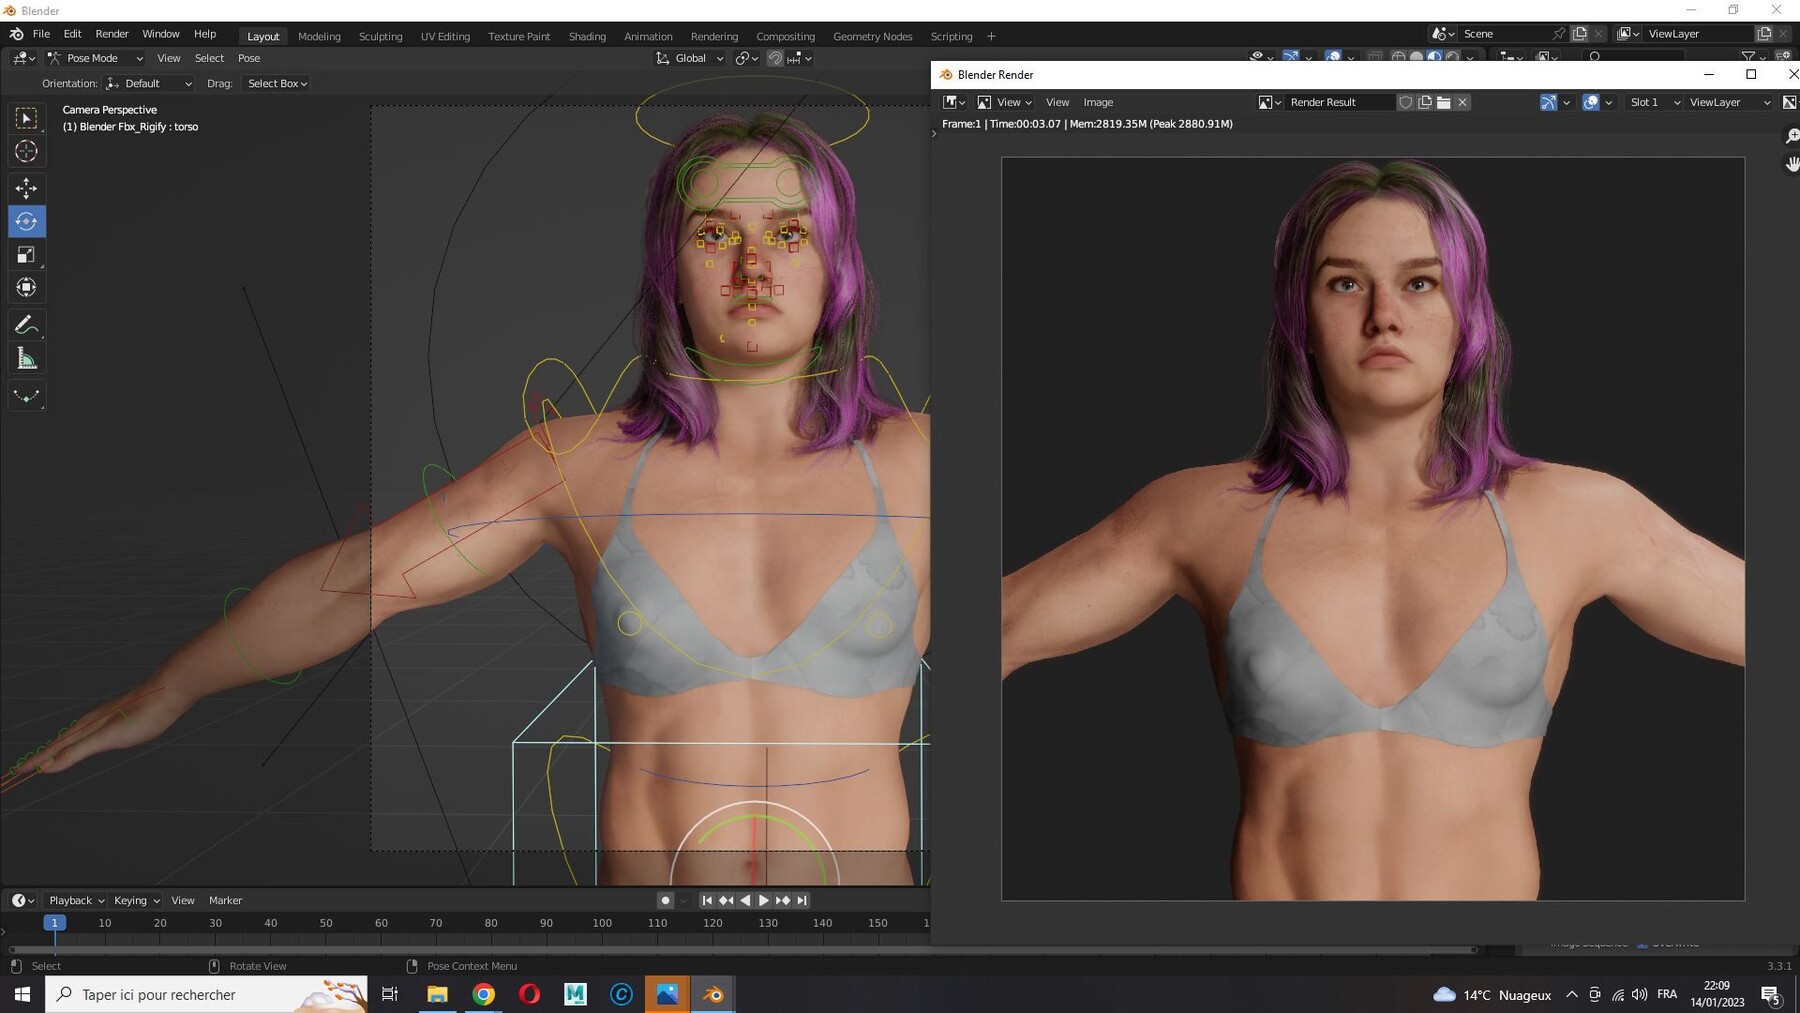Switch to Sculpting workspace tab
Viewport: 1800px width, 1013px height.
[x=381, y=36]
